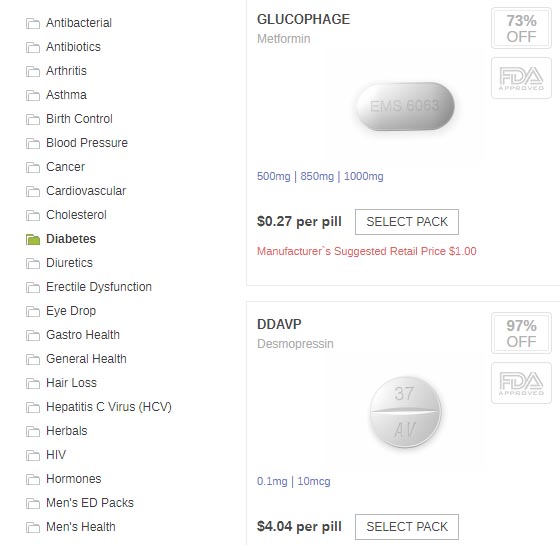
Task: Open the GLUCOPHAGE product title
Action: [x=304, y=19]
